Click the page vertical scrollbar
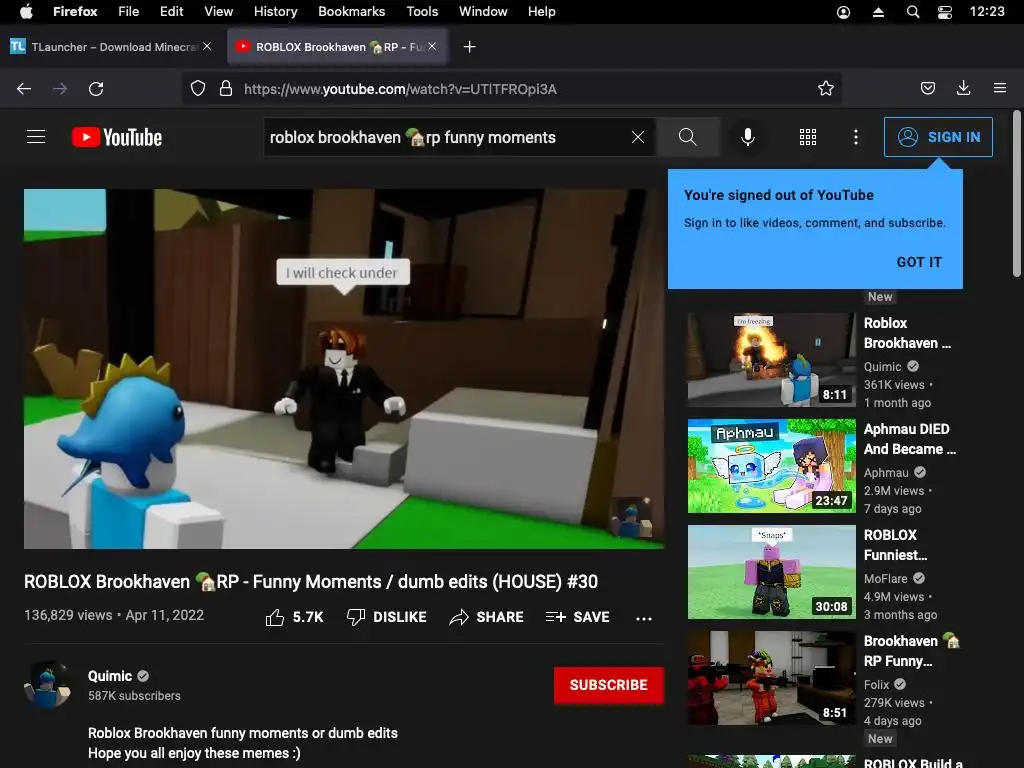 [1016, 195]
